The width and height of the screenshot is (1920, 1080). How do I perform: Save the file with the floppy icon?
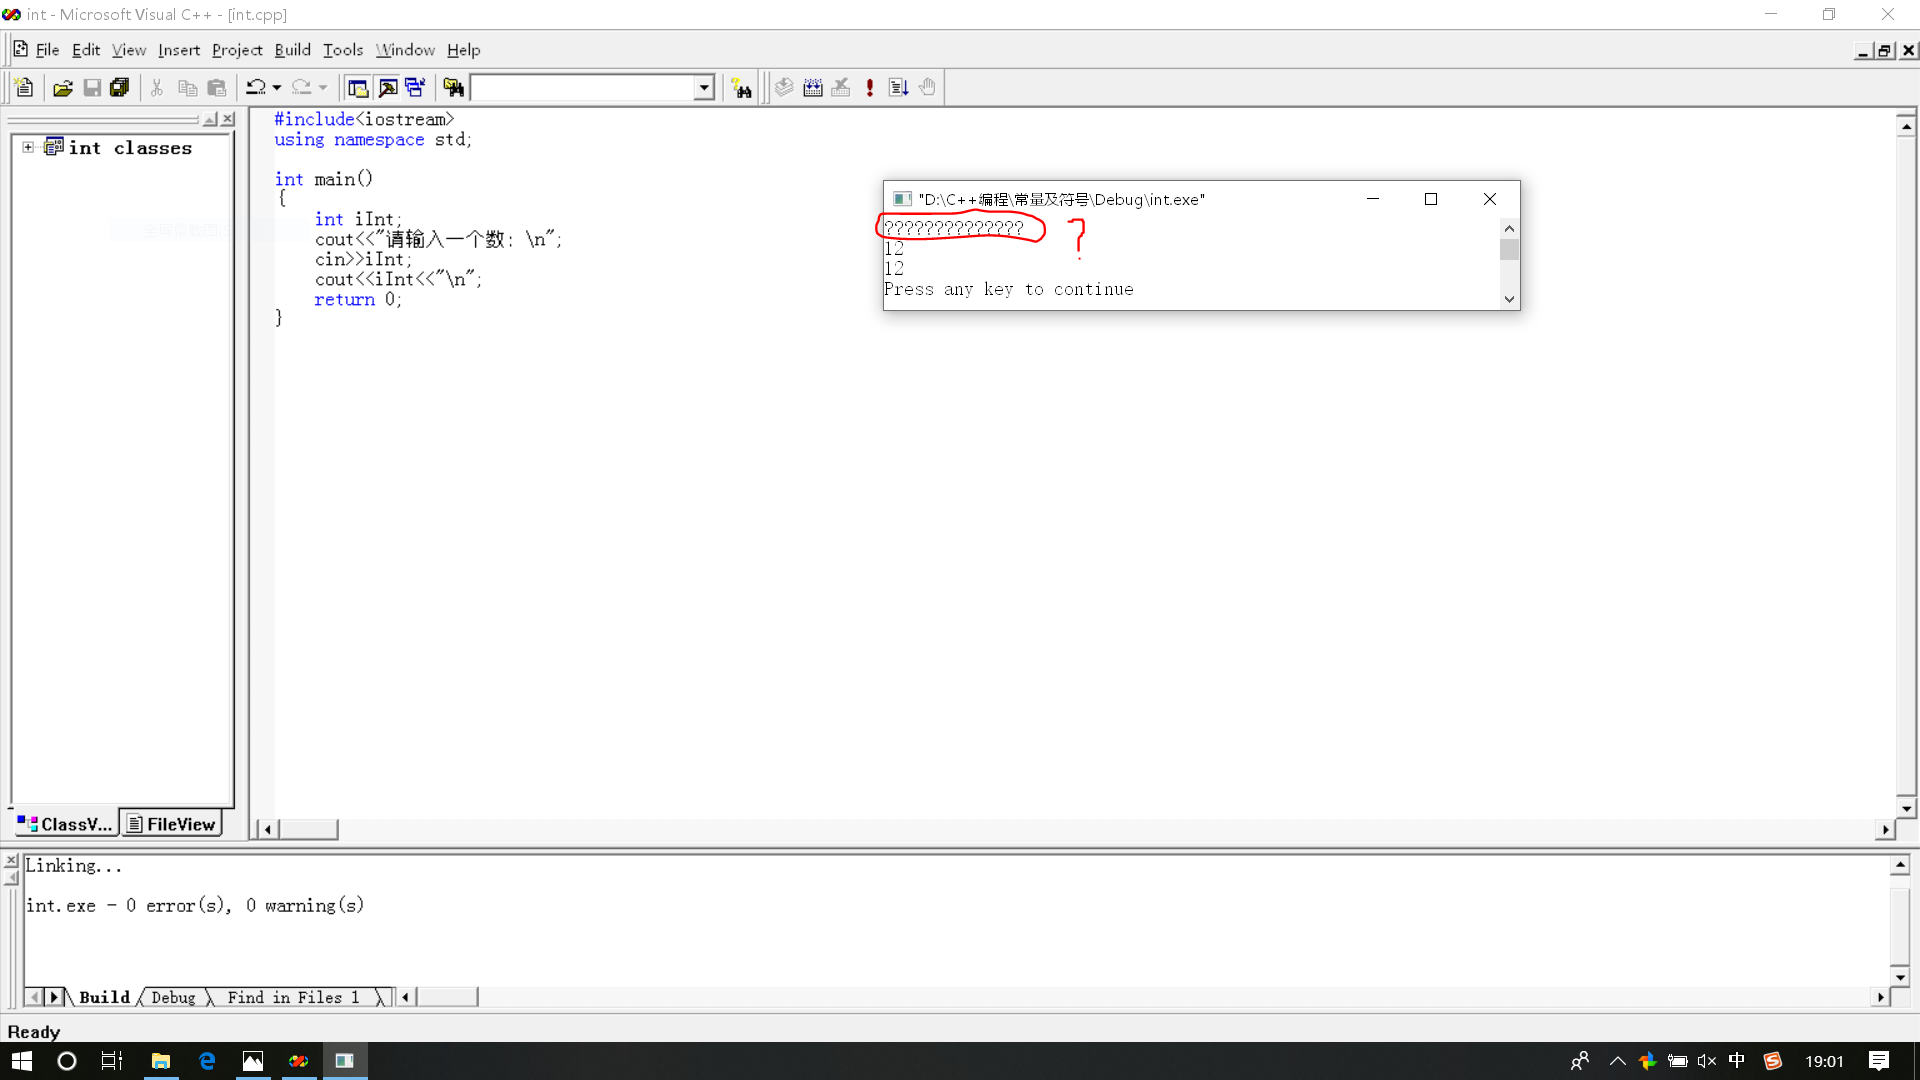[92, 88]
